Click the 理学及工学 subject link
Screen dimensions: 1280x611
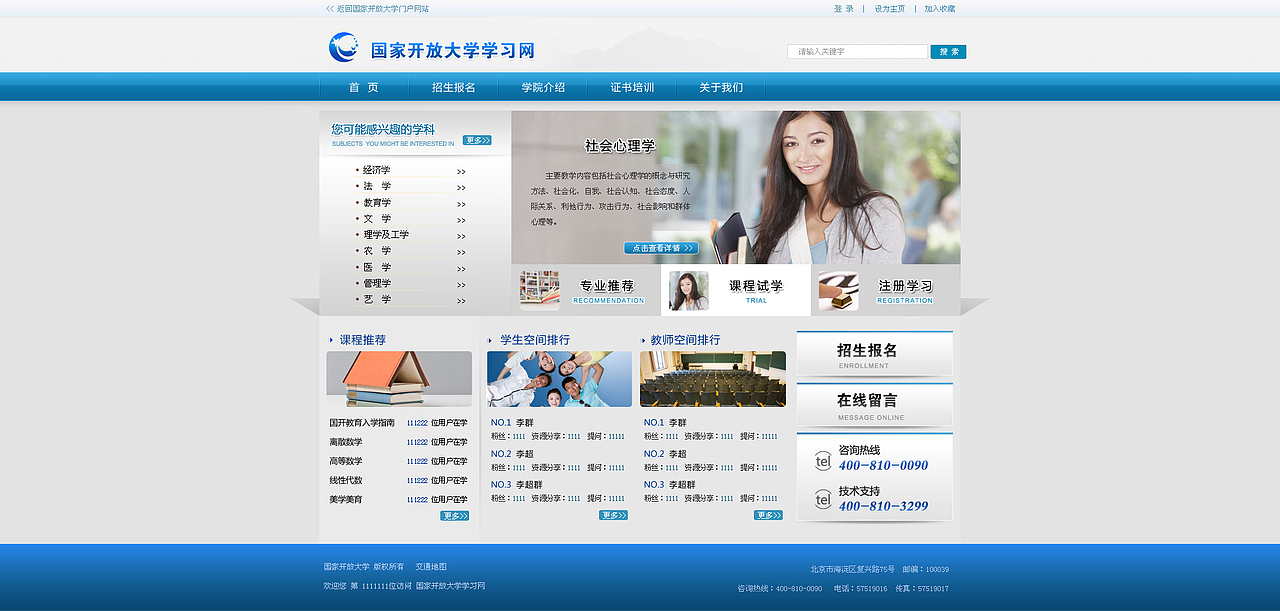386,235
